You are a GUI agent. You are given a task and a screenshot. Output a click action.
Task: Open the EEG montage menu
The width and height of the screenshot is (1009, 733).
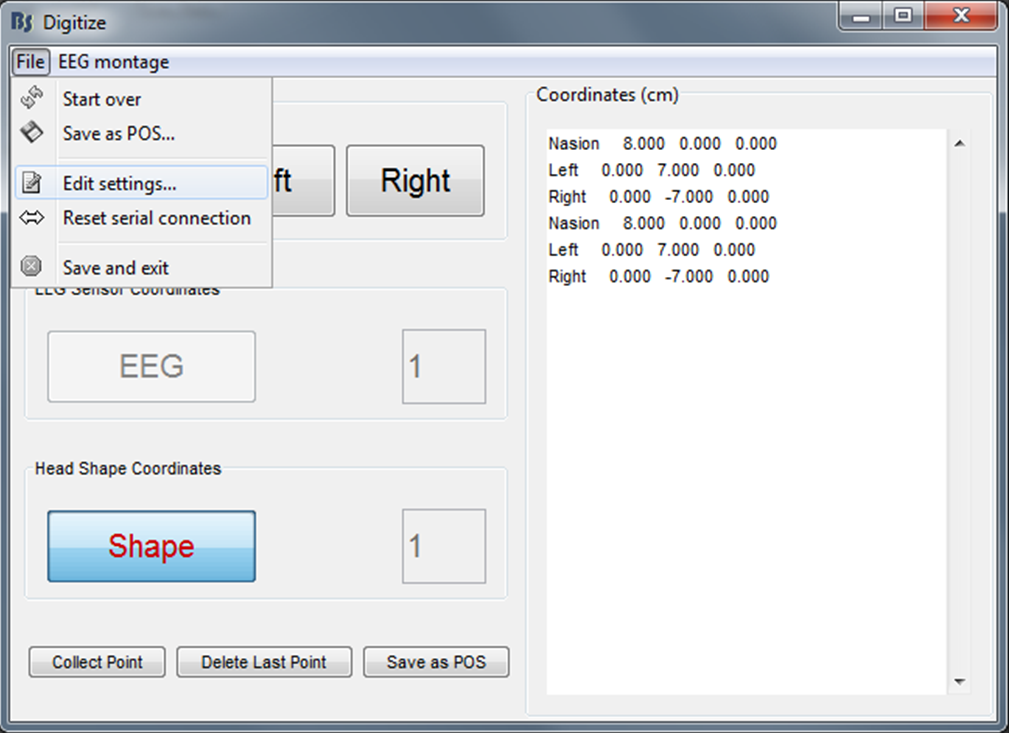[x=113, y=62]
